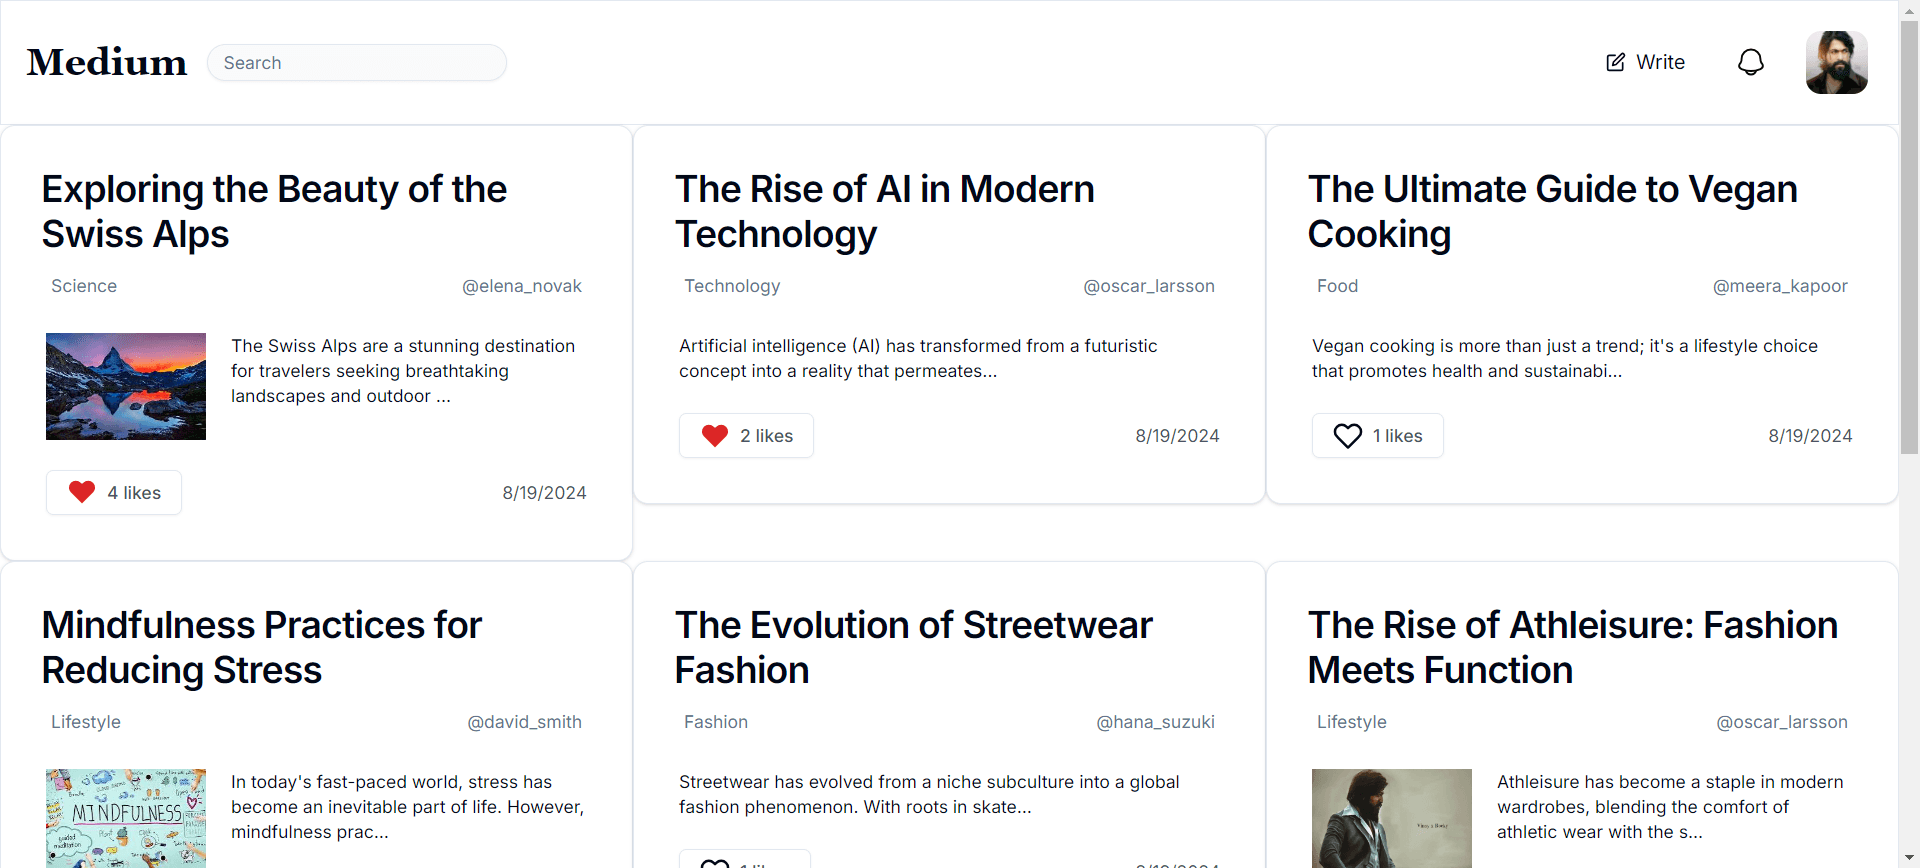Open "Exploring the Beauty of the Swiss Alps"
The image size is (1920, 868).
pyautogui.click(x=274, y=211)
